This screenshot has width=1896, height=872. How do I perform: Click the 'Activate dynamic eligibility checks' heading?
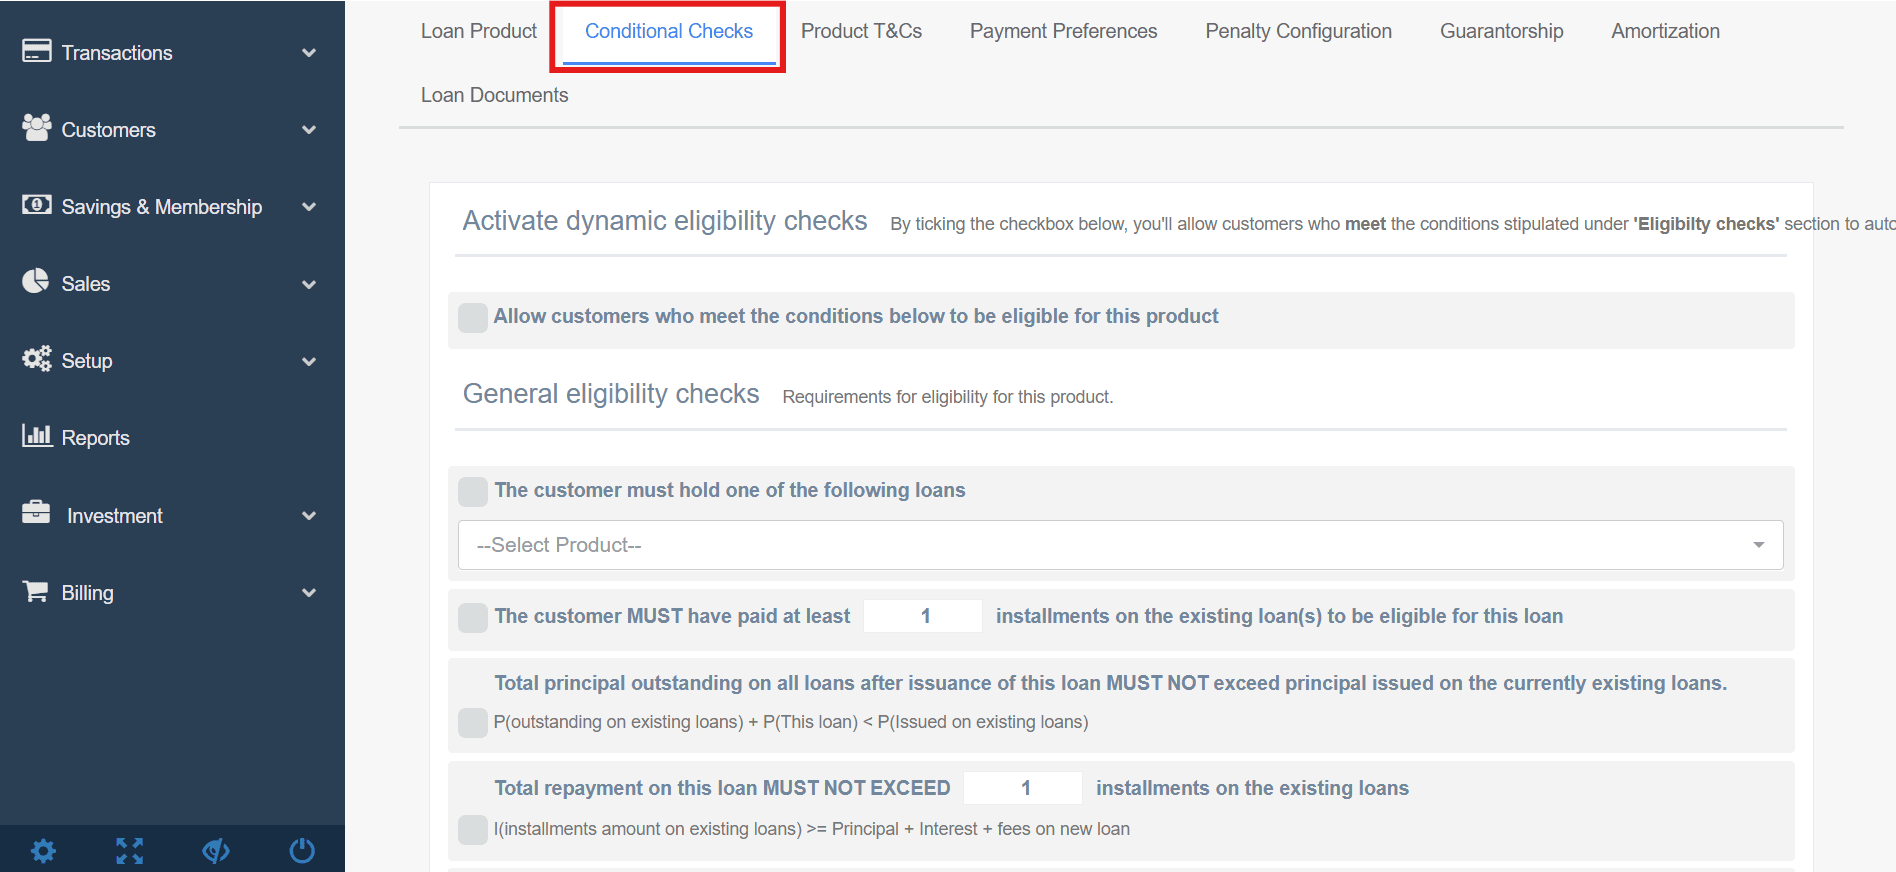(665, 221)
